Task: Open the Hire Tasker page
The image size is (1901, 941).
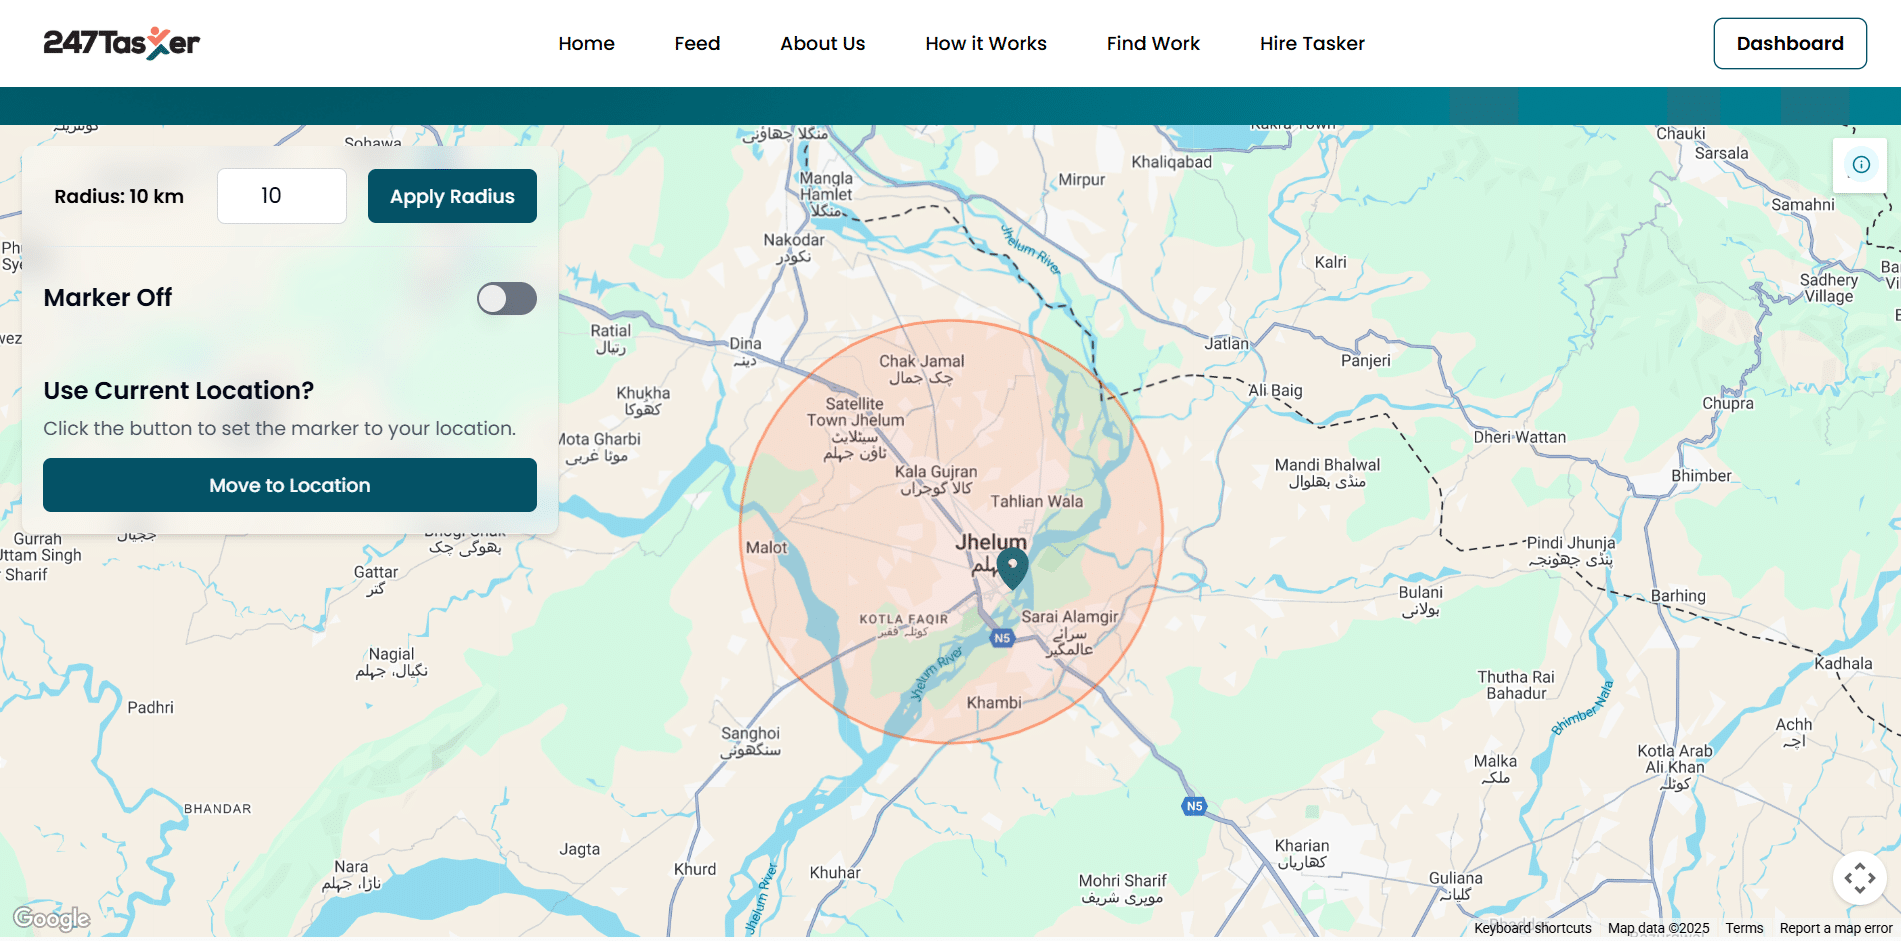Action: tap(1311, 43)
